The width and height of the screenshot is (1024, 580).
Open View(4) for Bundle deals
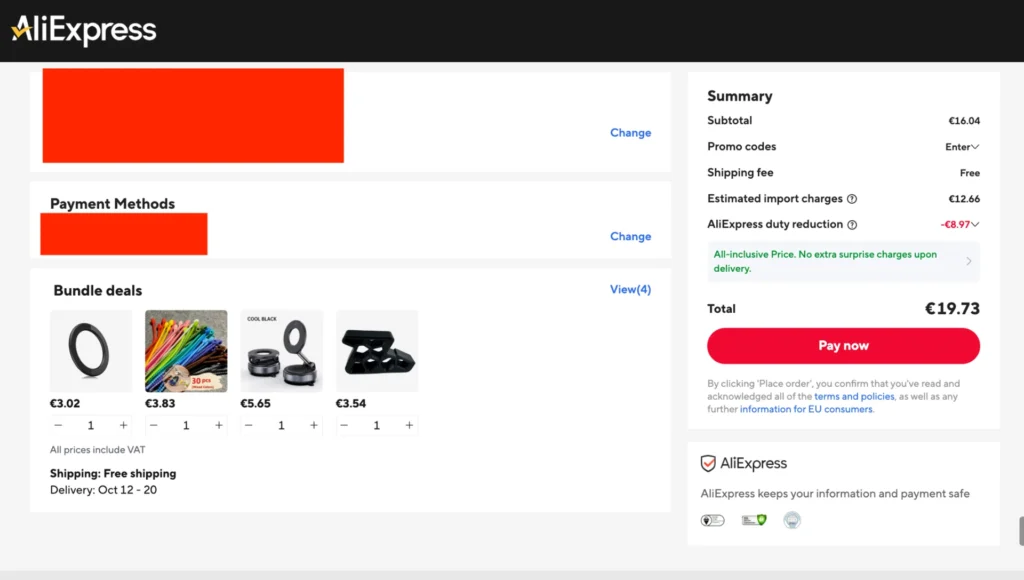click(630, 289)
